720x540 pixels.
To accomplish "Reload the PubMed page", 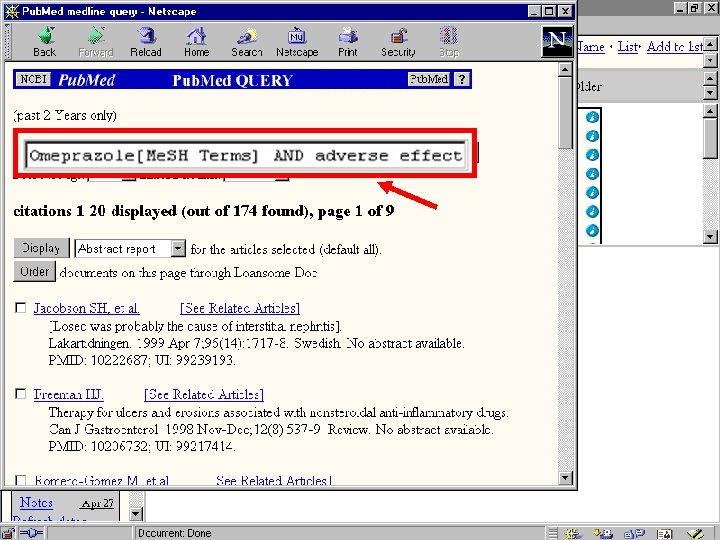I will (146, 42).
